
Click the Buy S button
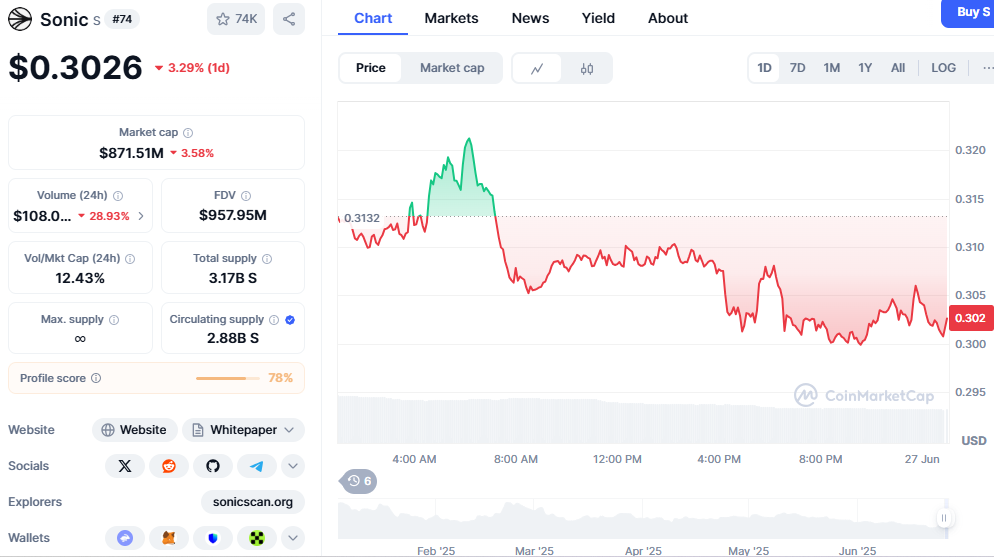968,13
